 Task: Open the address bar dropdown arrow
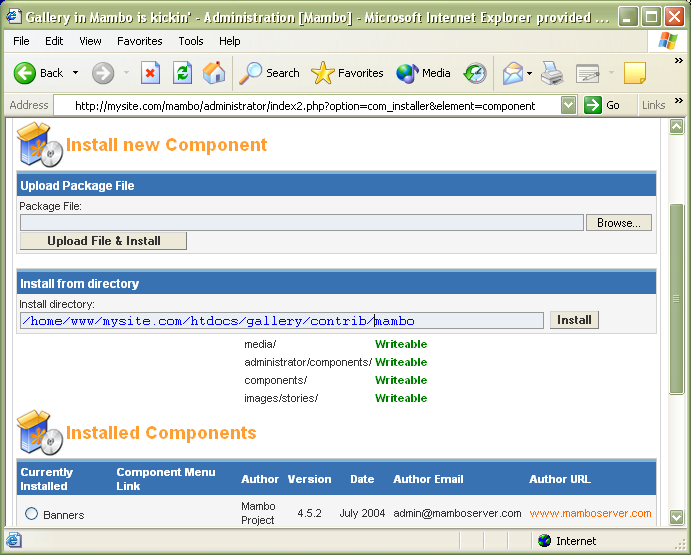pos(568,105)
